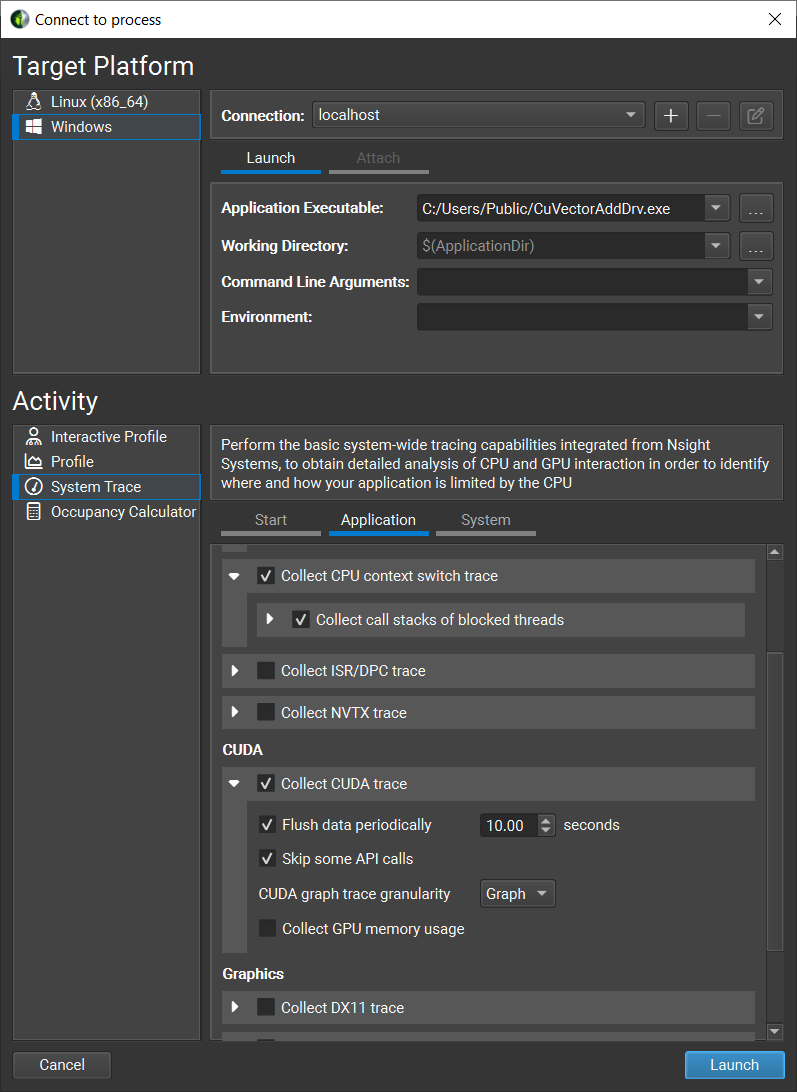Open the CUDA graph trace granularity dropdown
This screenshot has height=1092, width=797.
click(x=516, y=894)
